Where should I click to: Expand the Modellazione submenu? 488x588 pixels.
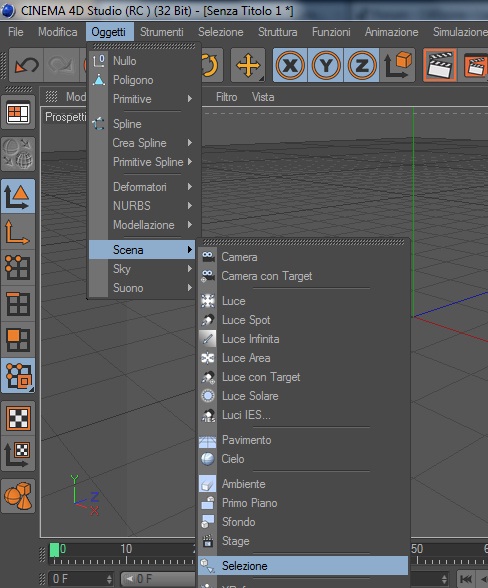[142, 225]
